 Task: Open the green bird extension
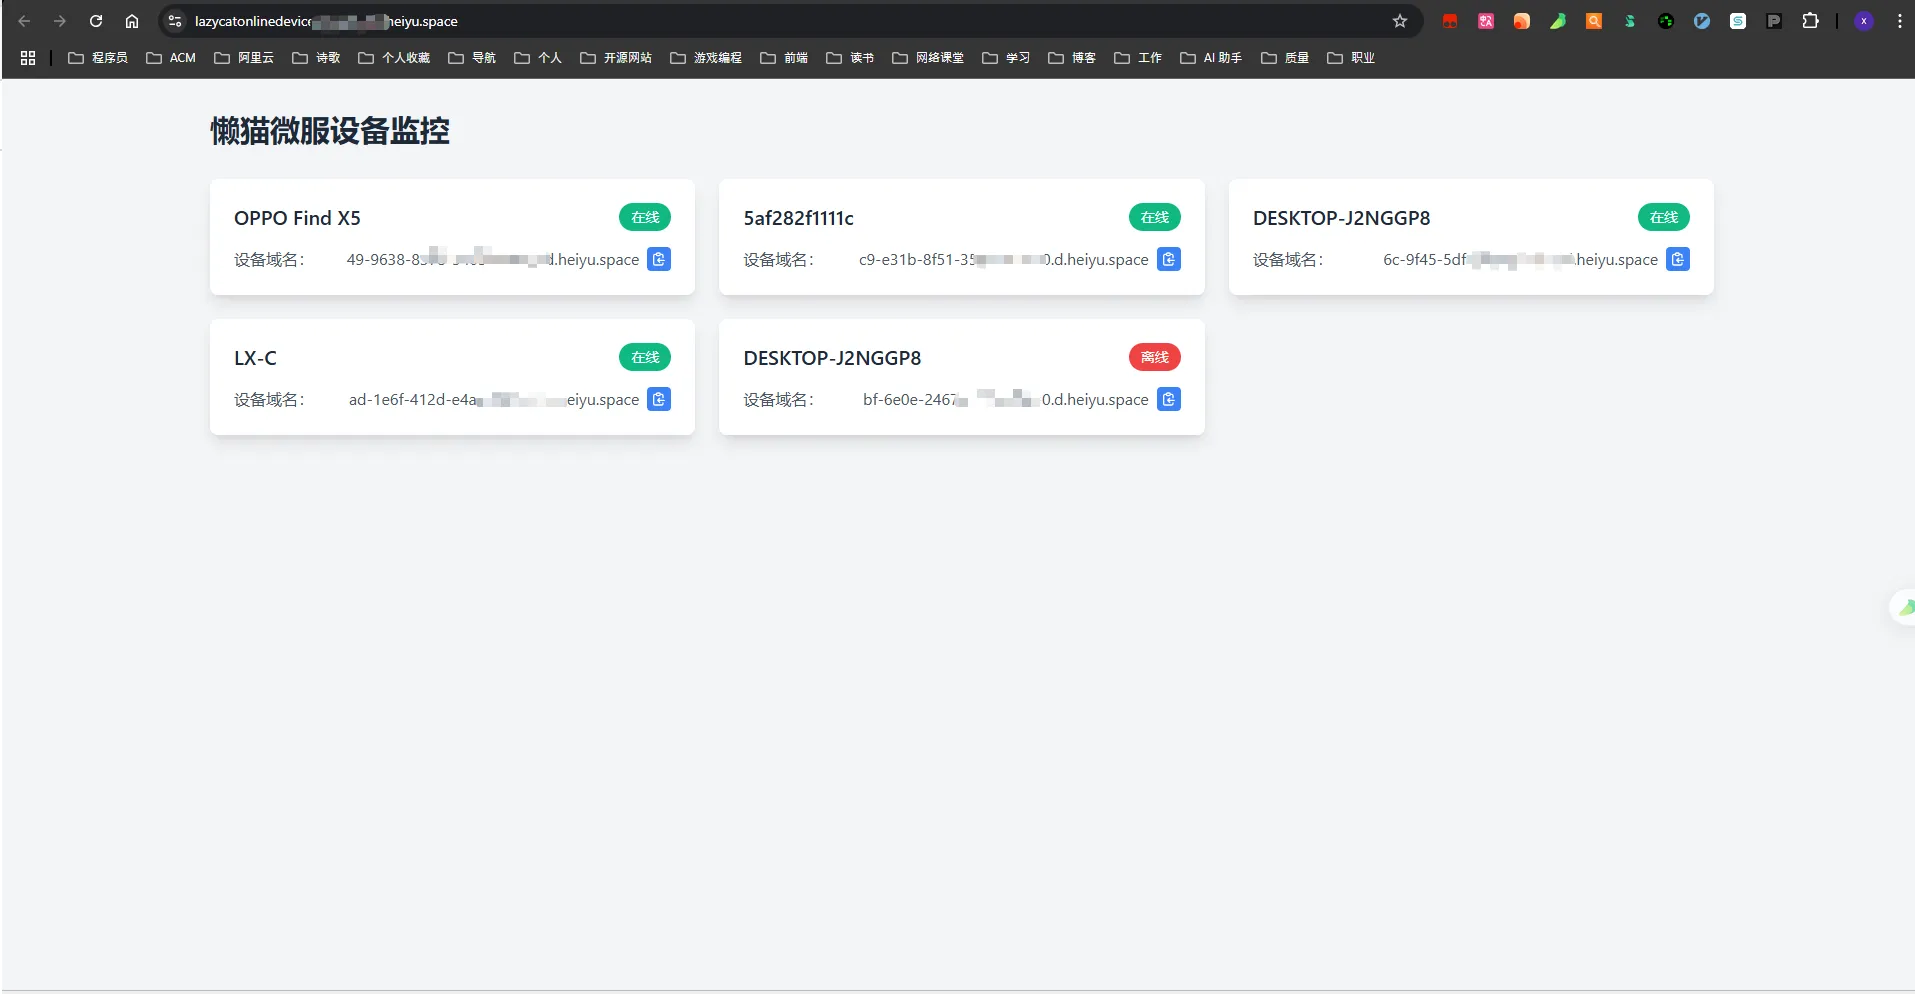pos(1558,21)
